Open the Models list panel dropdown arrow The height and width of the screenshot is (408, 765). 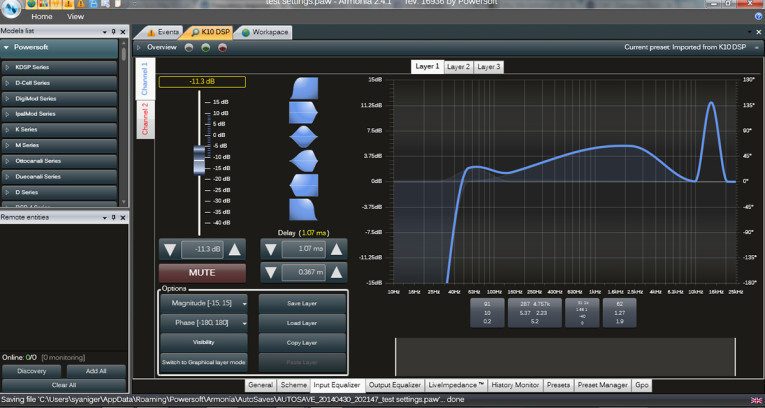[x=104, y=32]
